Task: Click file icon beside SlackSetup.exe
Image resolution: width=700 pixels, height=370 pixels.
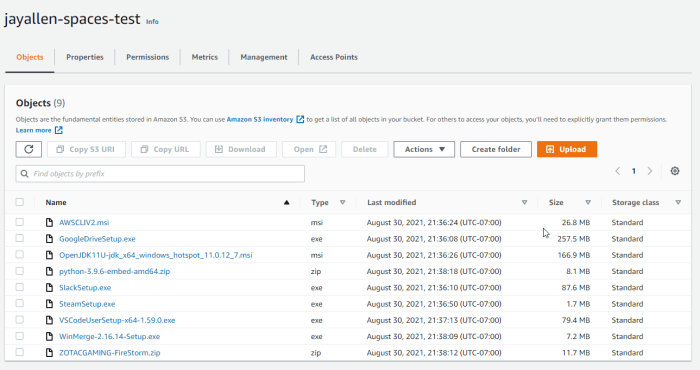Action: coord(50,287)
